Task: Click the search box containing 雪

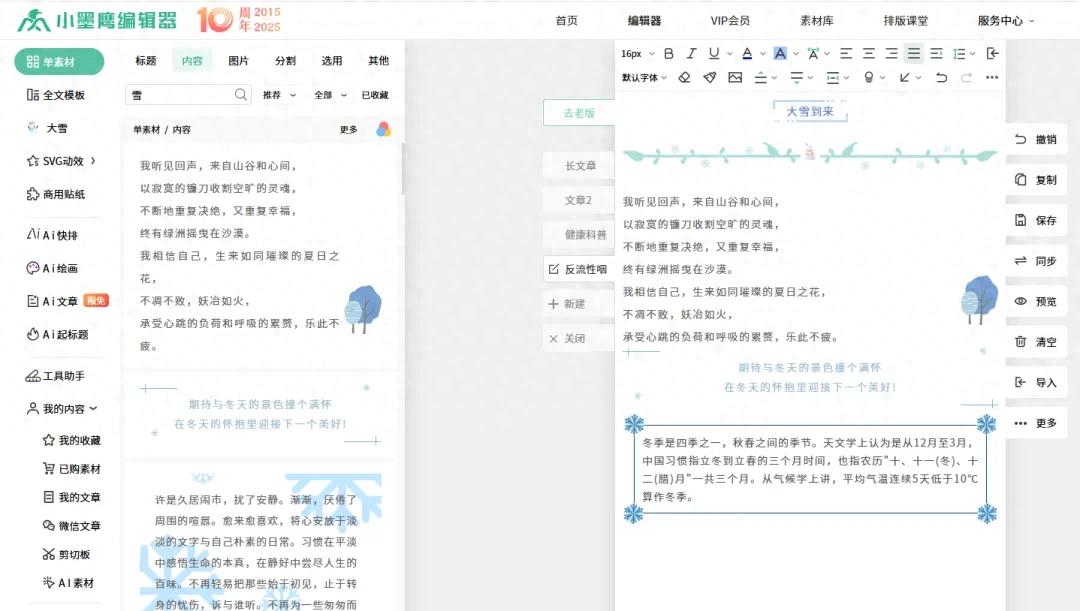Action: pyautogui.click(x=172, y=93)
